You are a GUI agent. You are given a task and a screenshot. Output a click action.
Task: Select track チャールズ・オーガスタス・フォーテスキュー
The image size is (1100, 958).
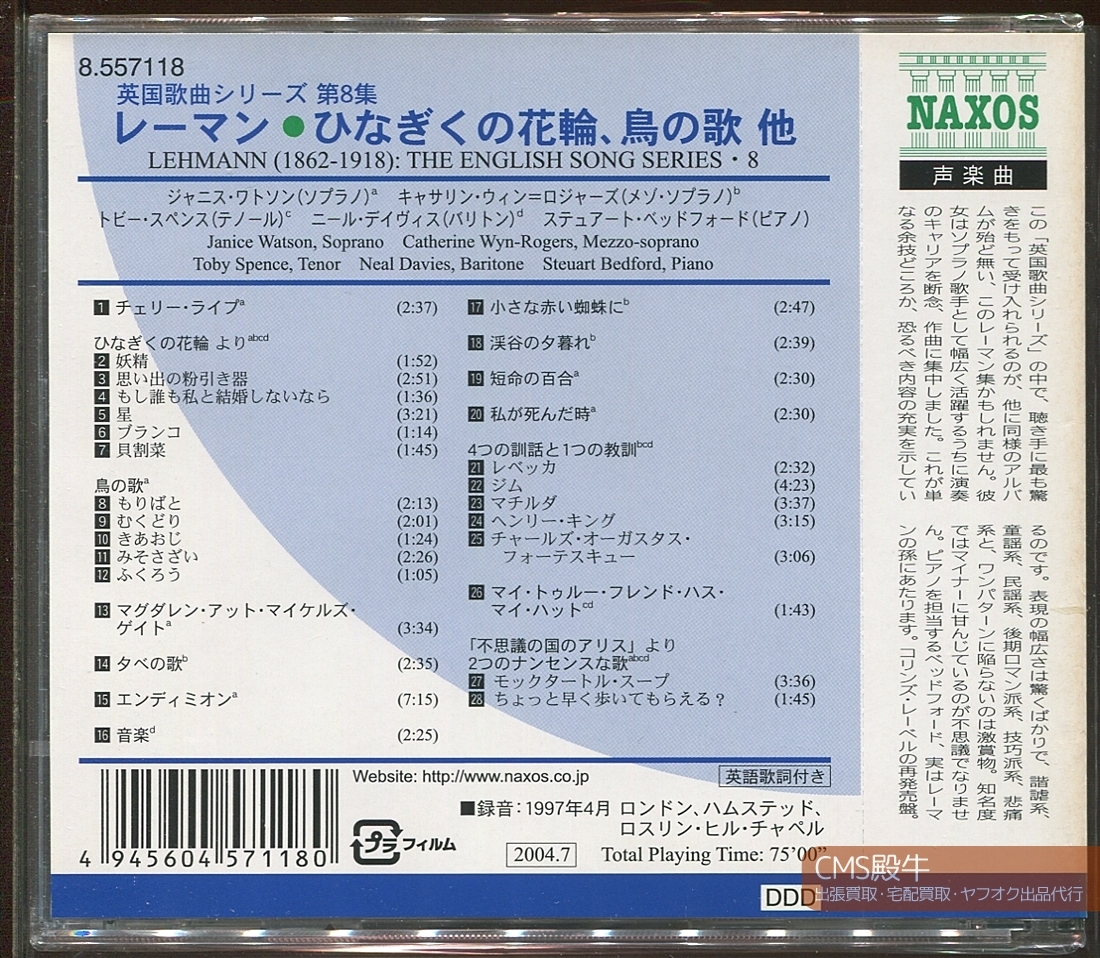[590, 548]
